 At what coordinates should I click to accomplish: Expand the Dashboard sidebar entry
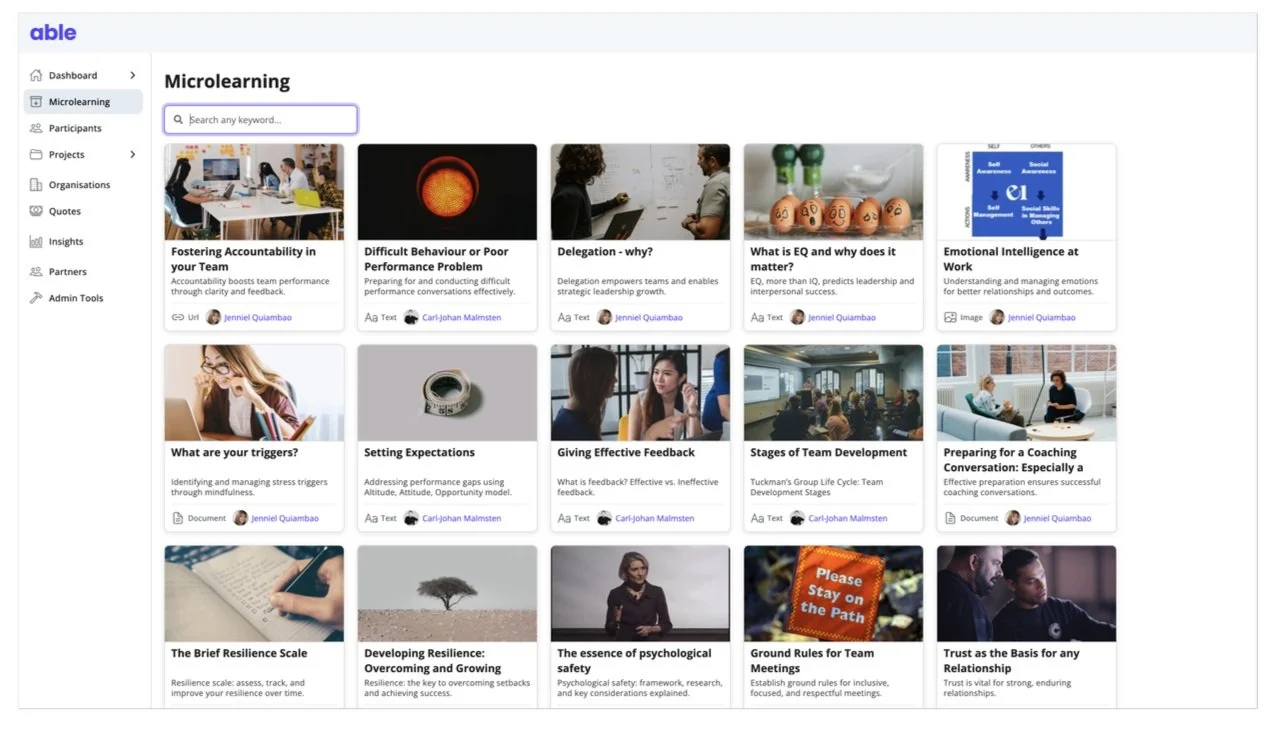tap(131, 74)
